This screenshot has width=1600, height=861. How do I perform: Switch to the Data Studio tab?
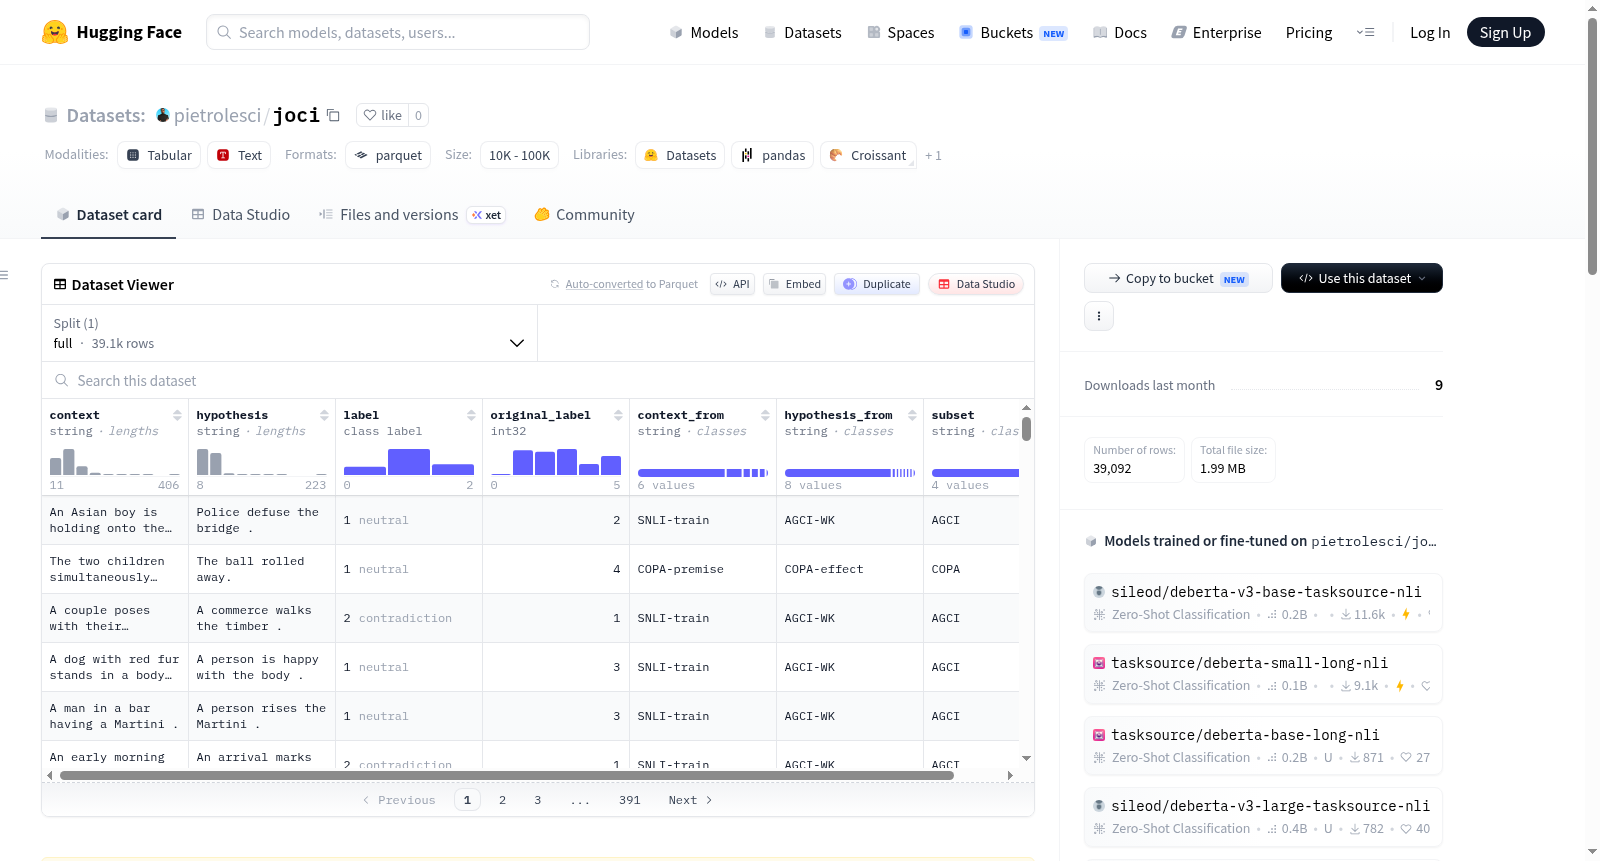(x=241, y=214)
